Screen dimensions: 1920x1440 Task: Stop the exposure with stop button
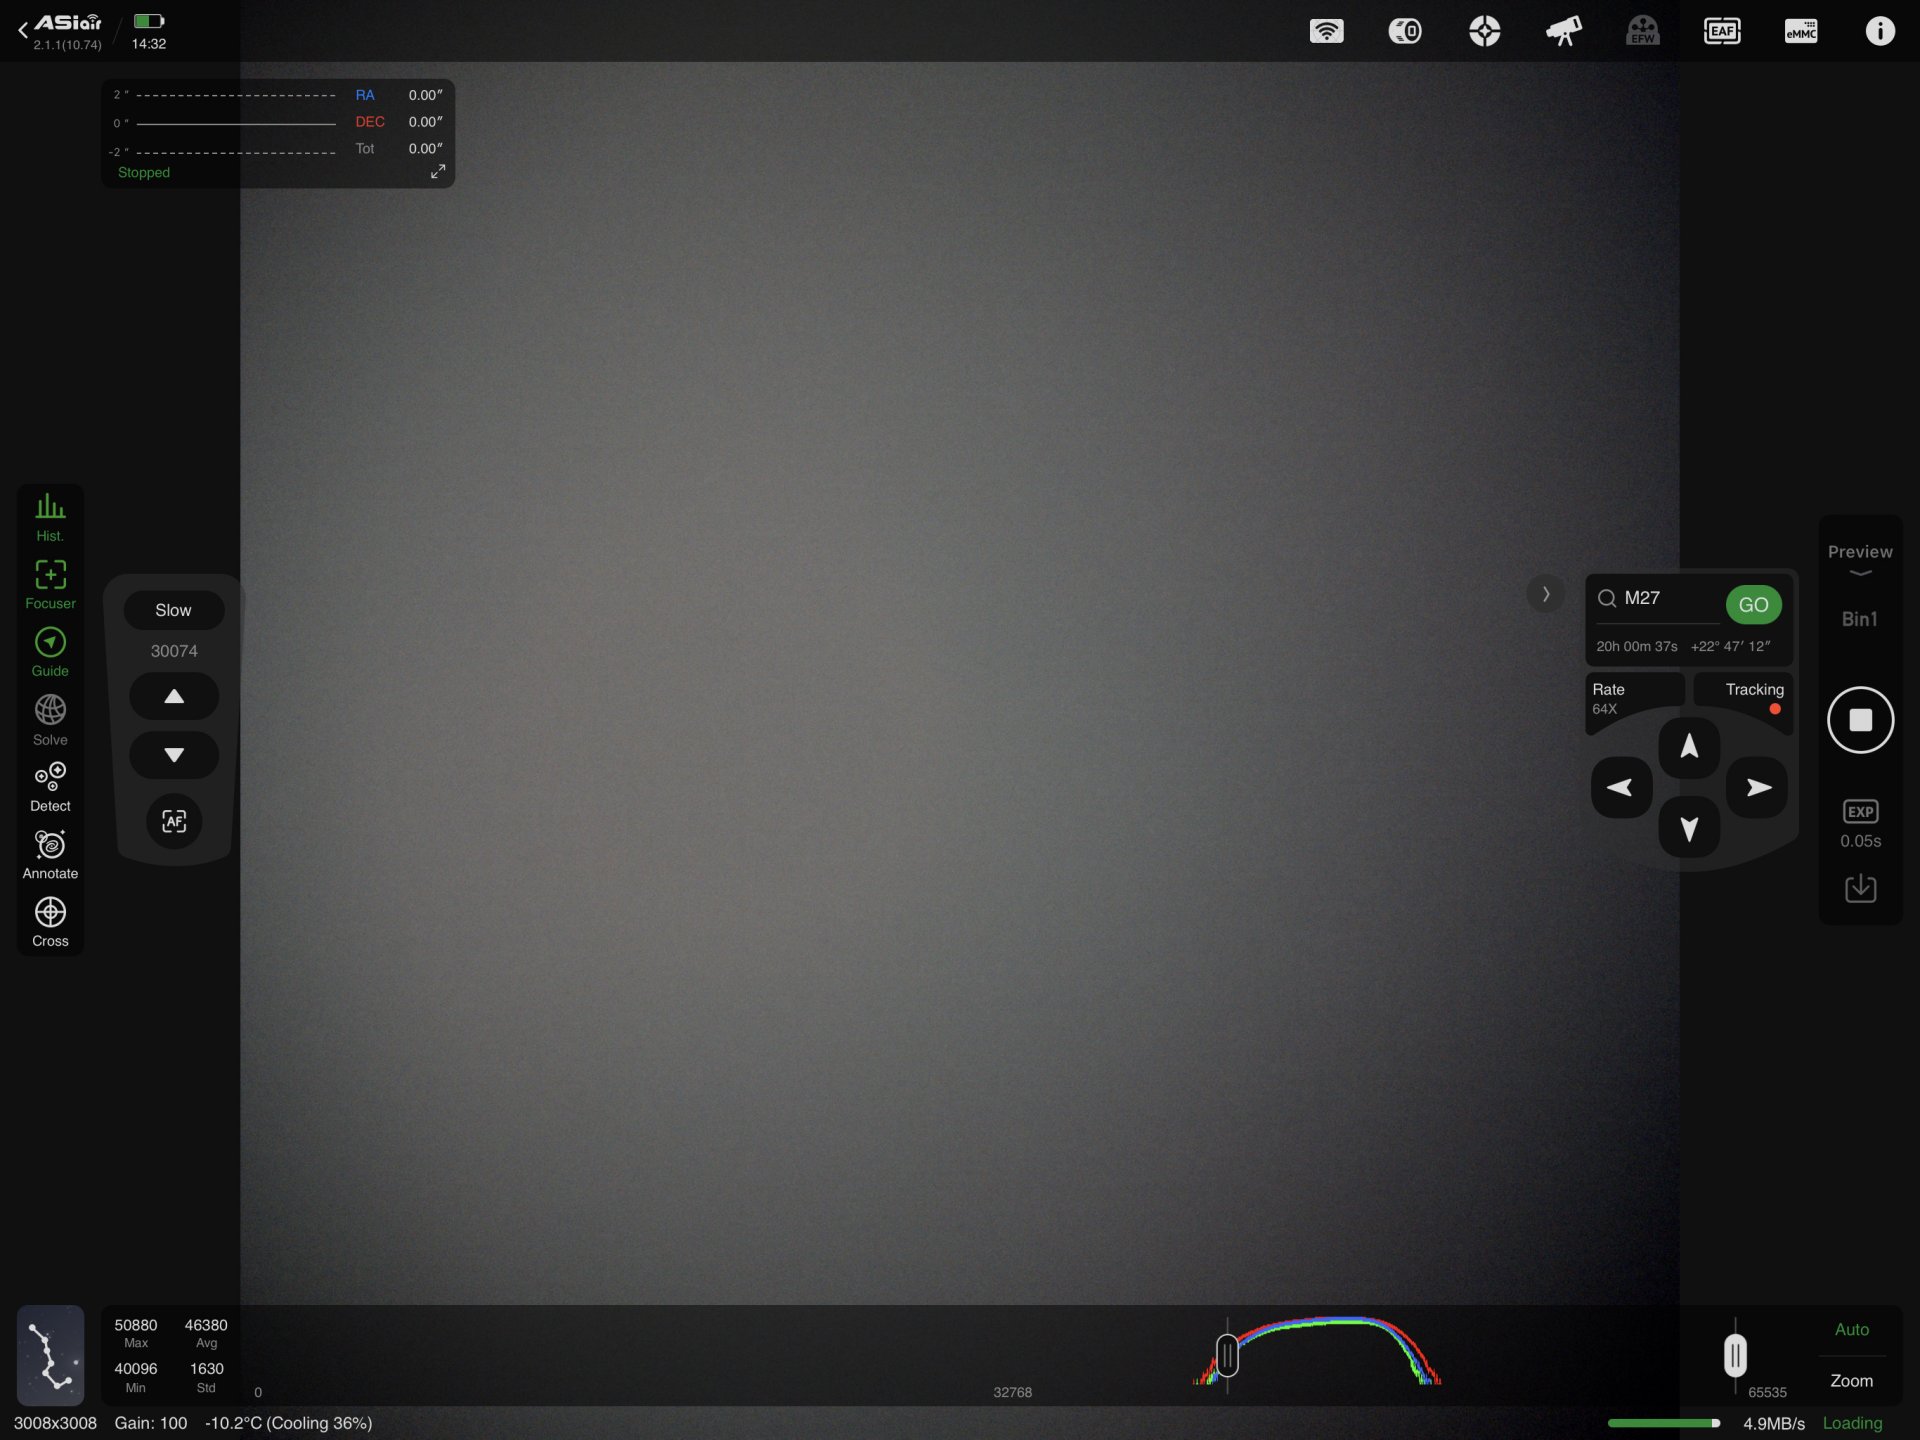1860,720
